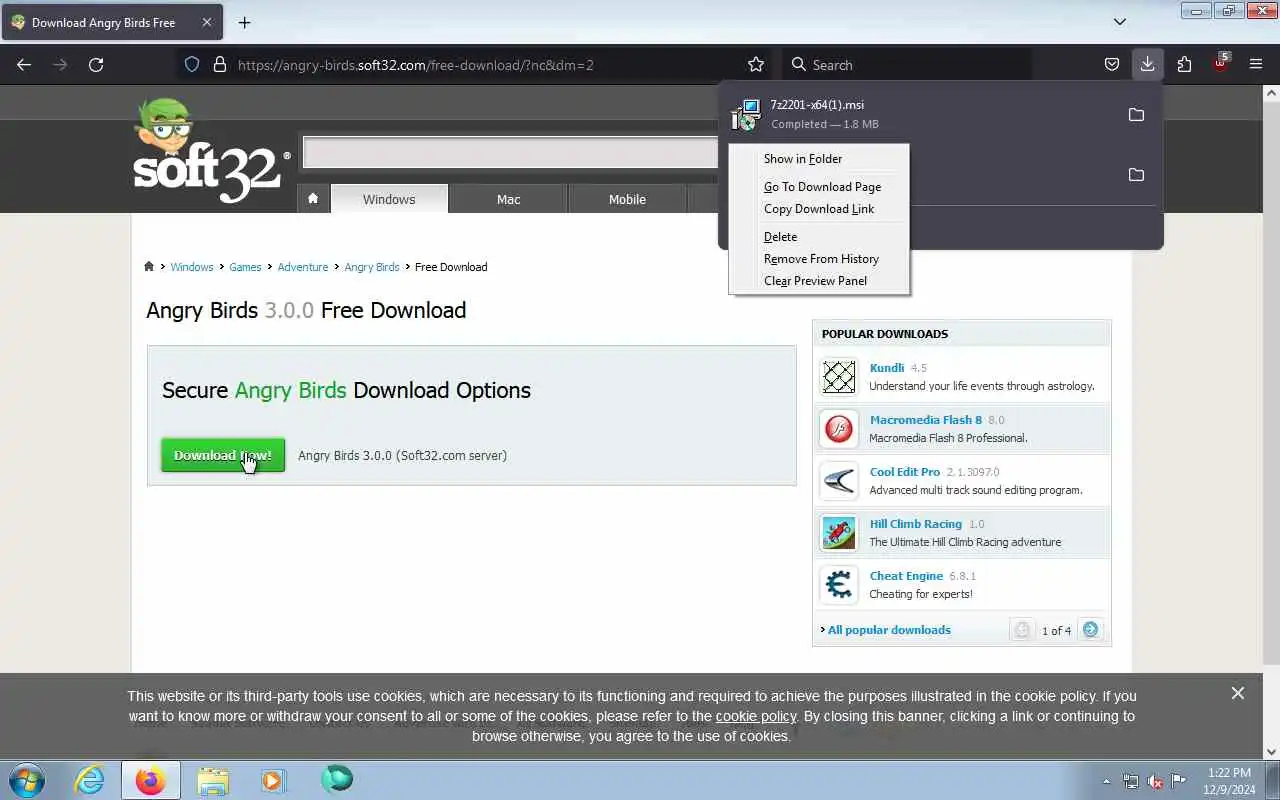Click the Macromedia Flash 8 icon
The image size is (1280, 800).
[x=839, y=429]
